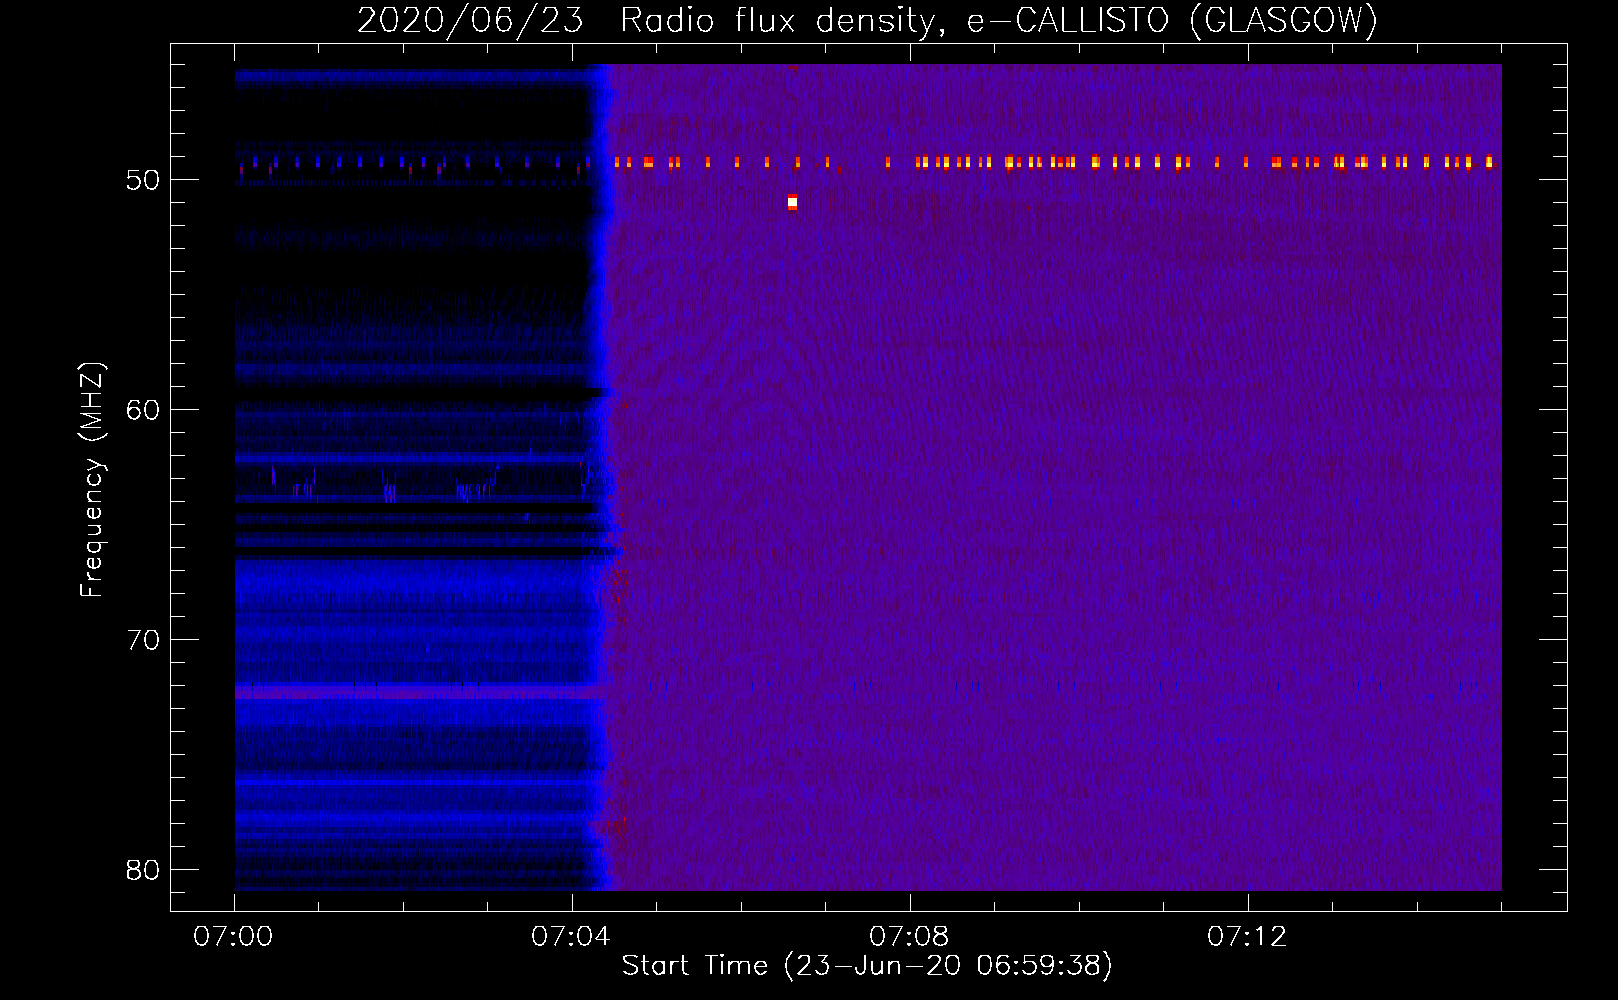Click the '80' frequency tick label
Screen dimensions: 1618x1000
[x=143, y=870]
